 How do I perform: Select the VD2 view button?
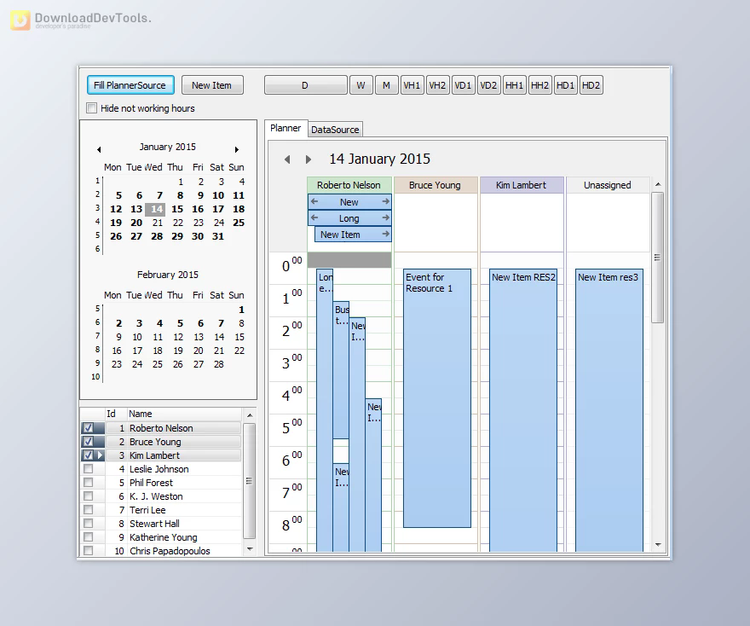click(489, 86)
